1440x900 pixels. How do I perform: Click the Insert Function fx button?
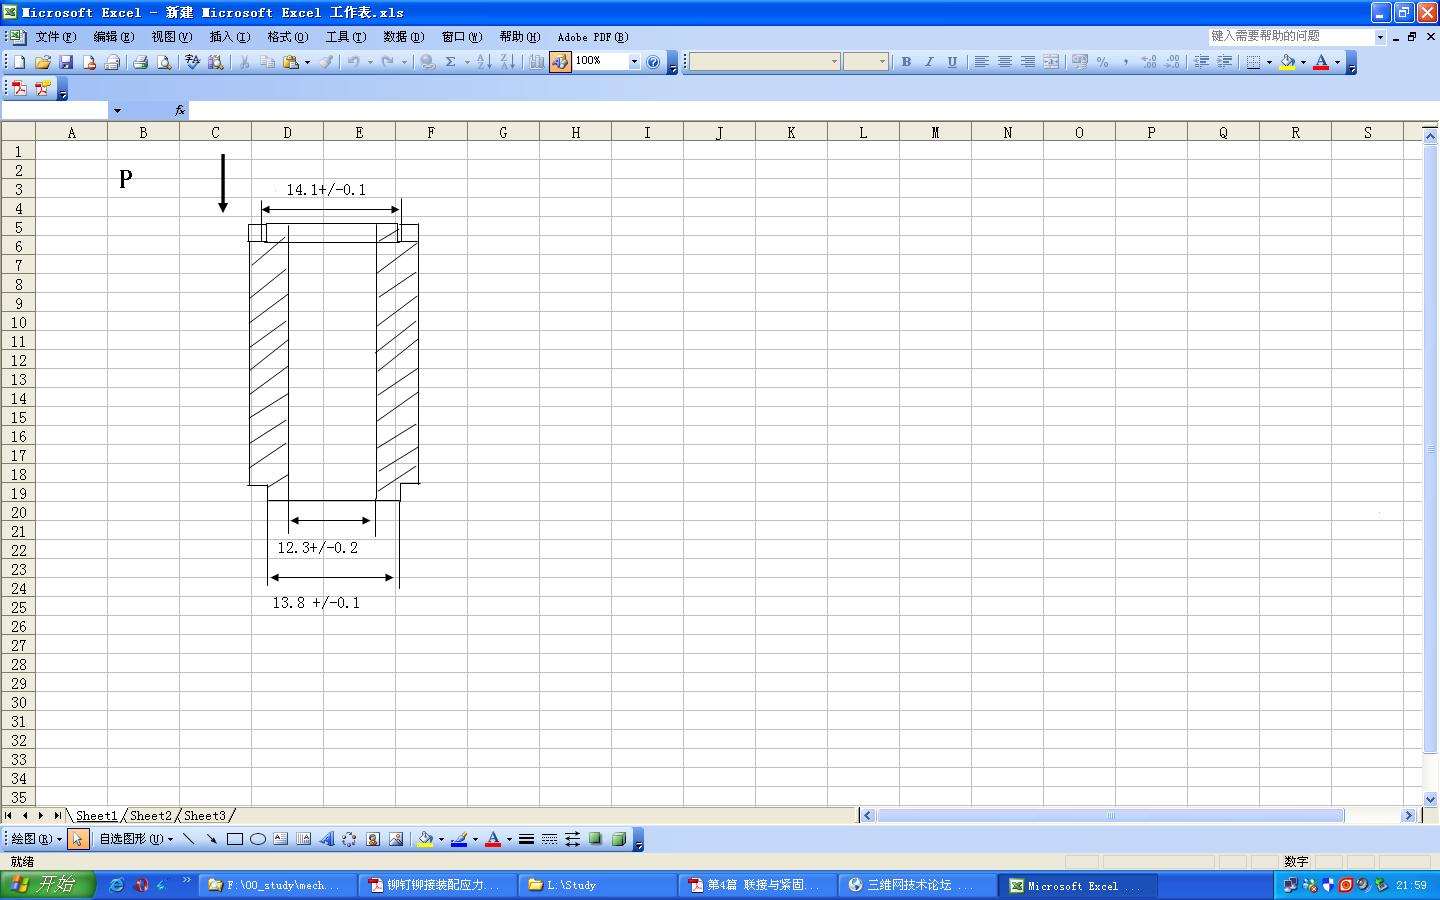tap(180, 111)
